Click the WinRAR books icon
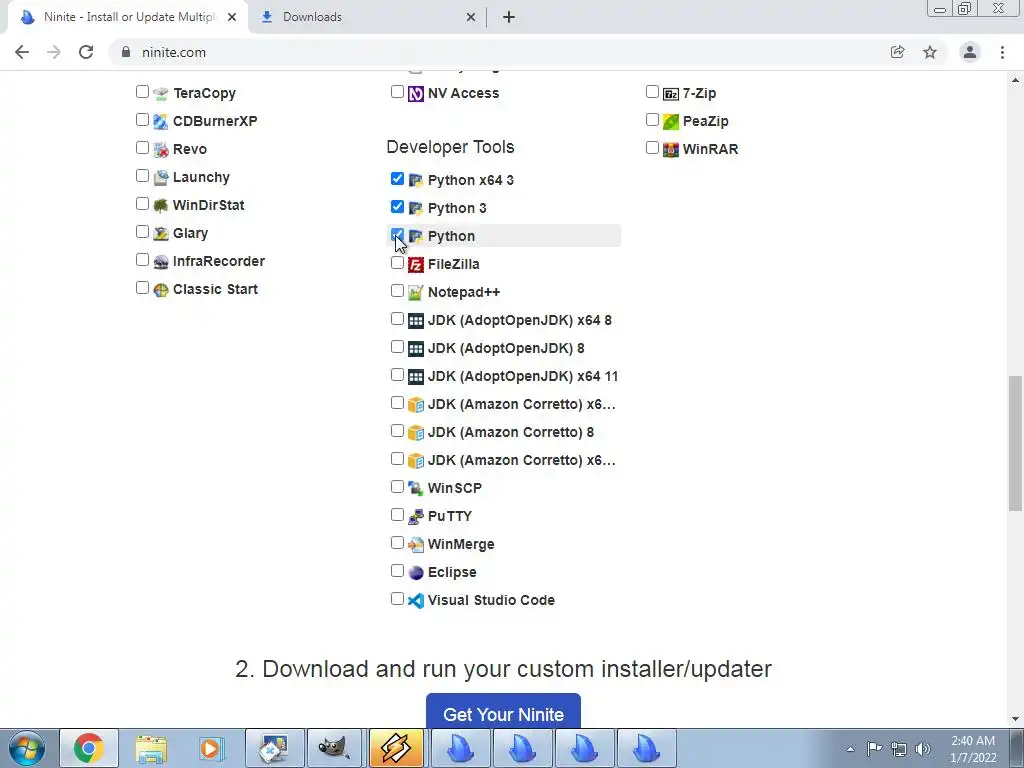 [671, 150]
